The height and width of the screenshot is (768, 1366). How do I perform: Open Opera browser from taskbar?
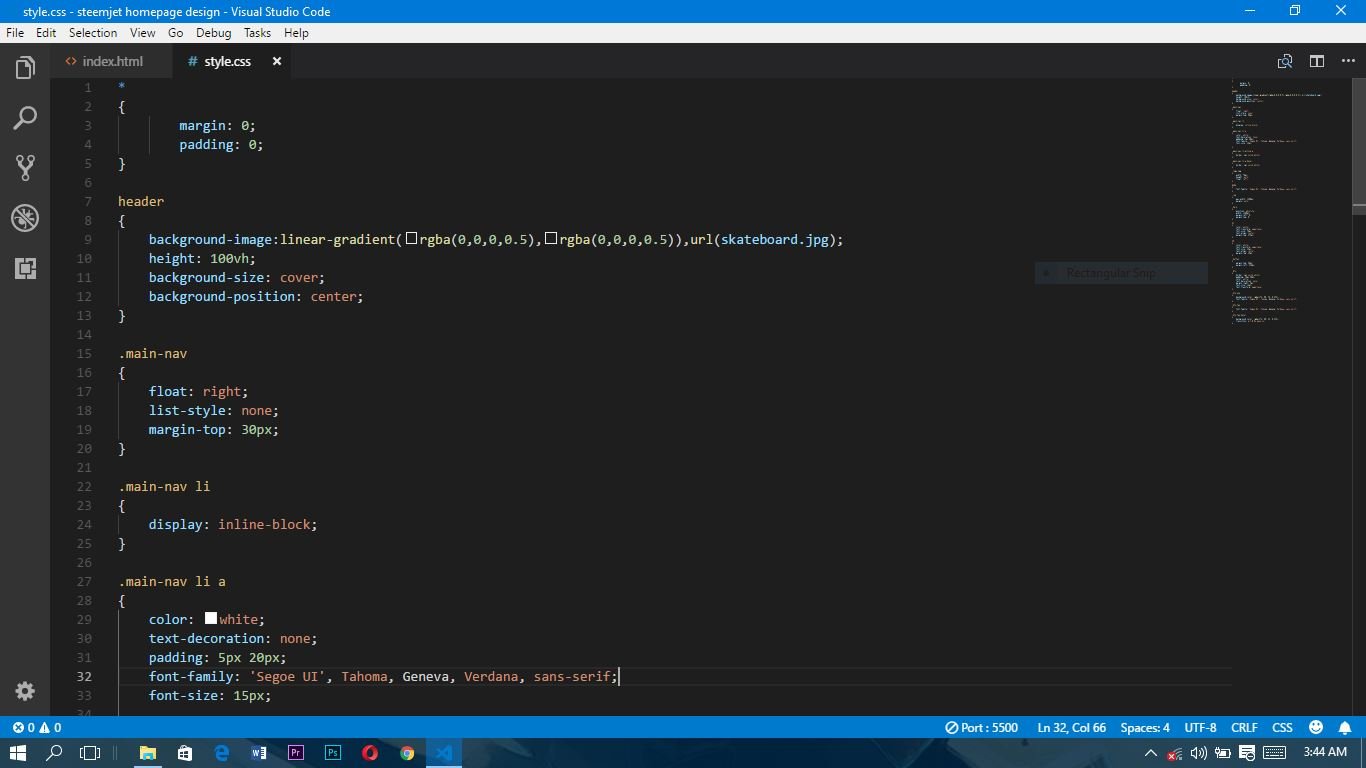(370, 753)
